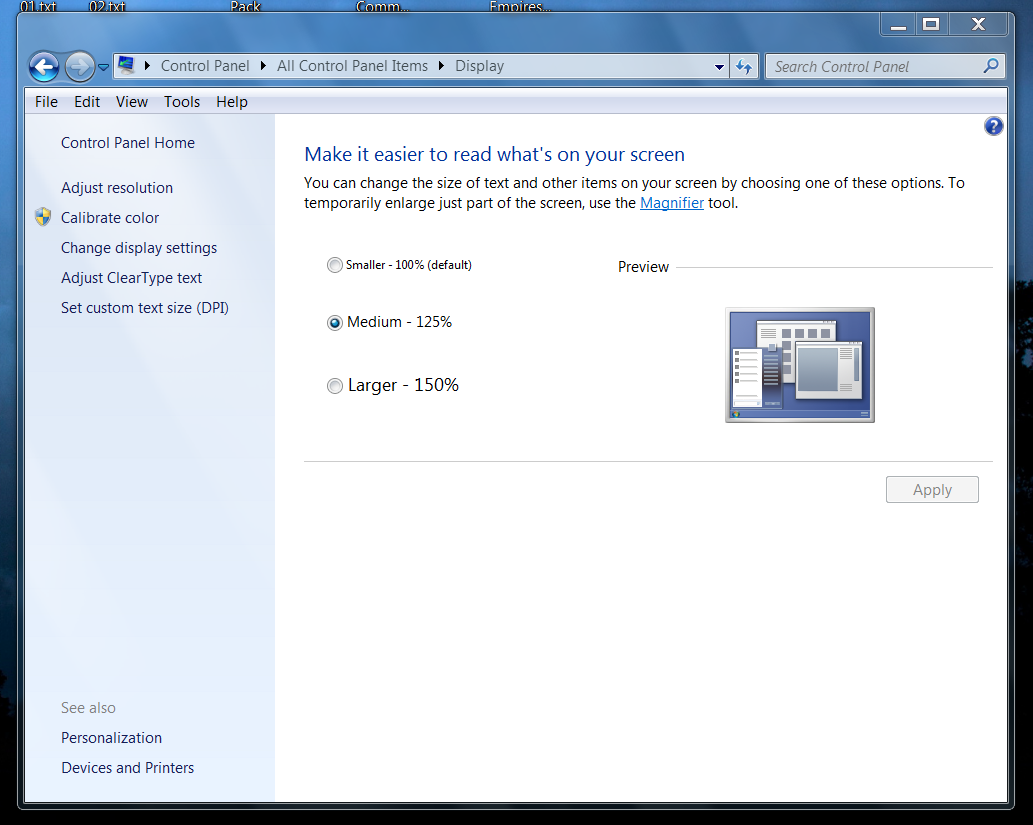Image resolution: width=1033 pixels, height=825 pixels.
Task: Click the refresh button beside the address bar
Action: click(x=743, y=67)
